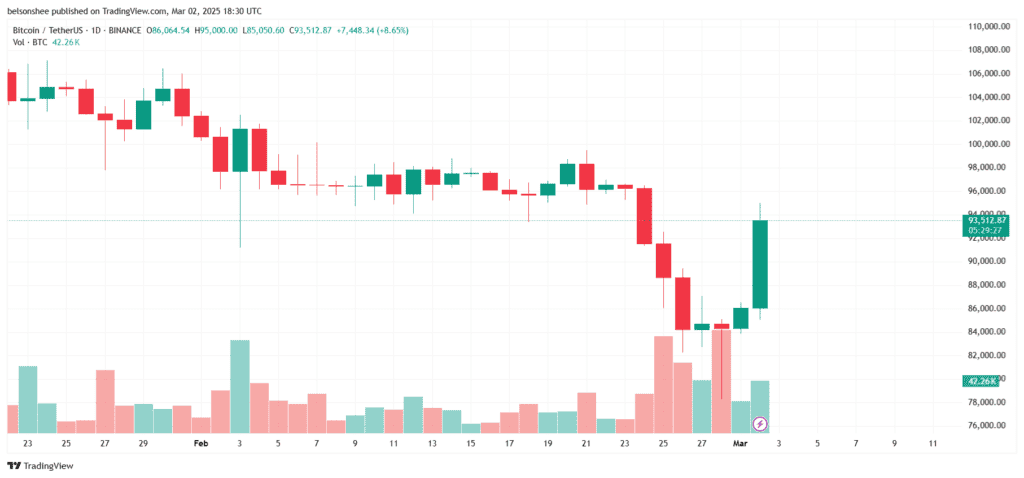This screenshot has height=478, width=1024.
Task: Select the large green March 2 candlestick
Action: tap(760, 264)
